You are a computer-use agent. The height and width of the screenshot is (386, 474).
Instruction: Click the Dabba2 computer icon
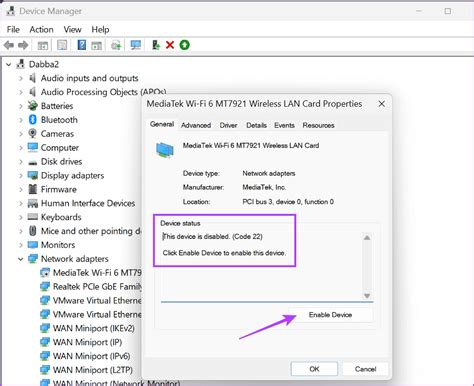(x=21, y=64)
